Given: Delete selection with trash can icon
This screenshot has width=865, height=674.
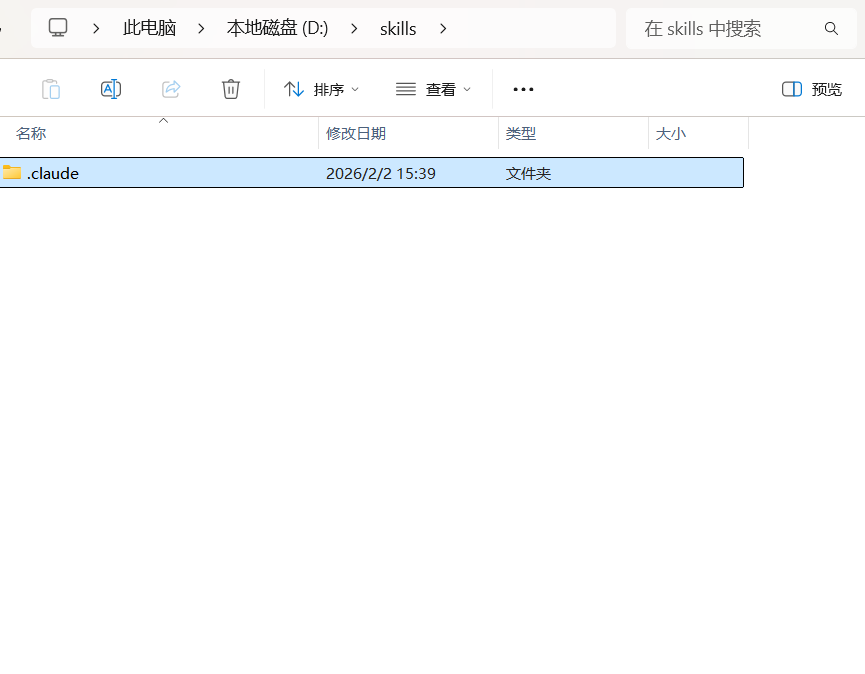Looking at the screenshot, I should pyautogui.click(x=231, y=89).
